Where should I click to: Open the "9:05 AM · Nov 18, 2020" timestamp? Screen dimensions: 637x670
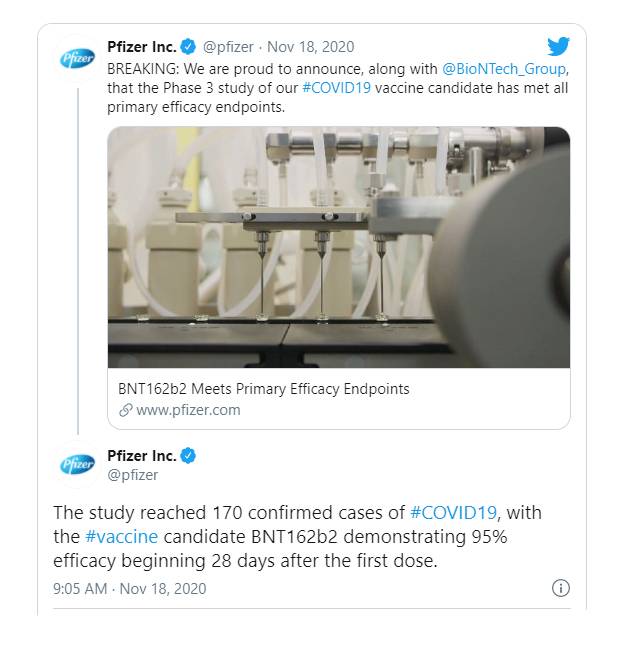129,588
